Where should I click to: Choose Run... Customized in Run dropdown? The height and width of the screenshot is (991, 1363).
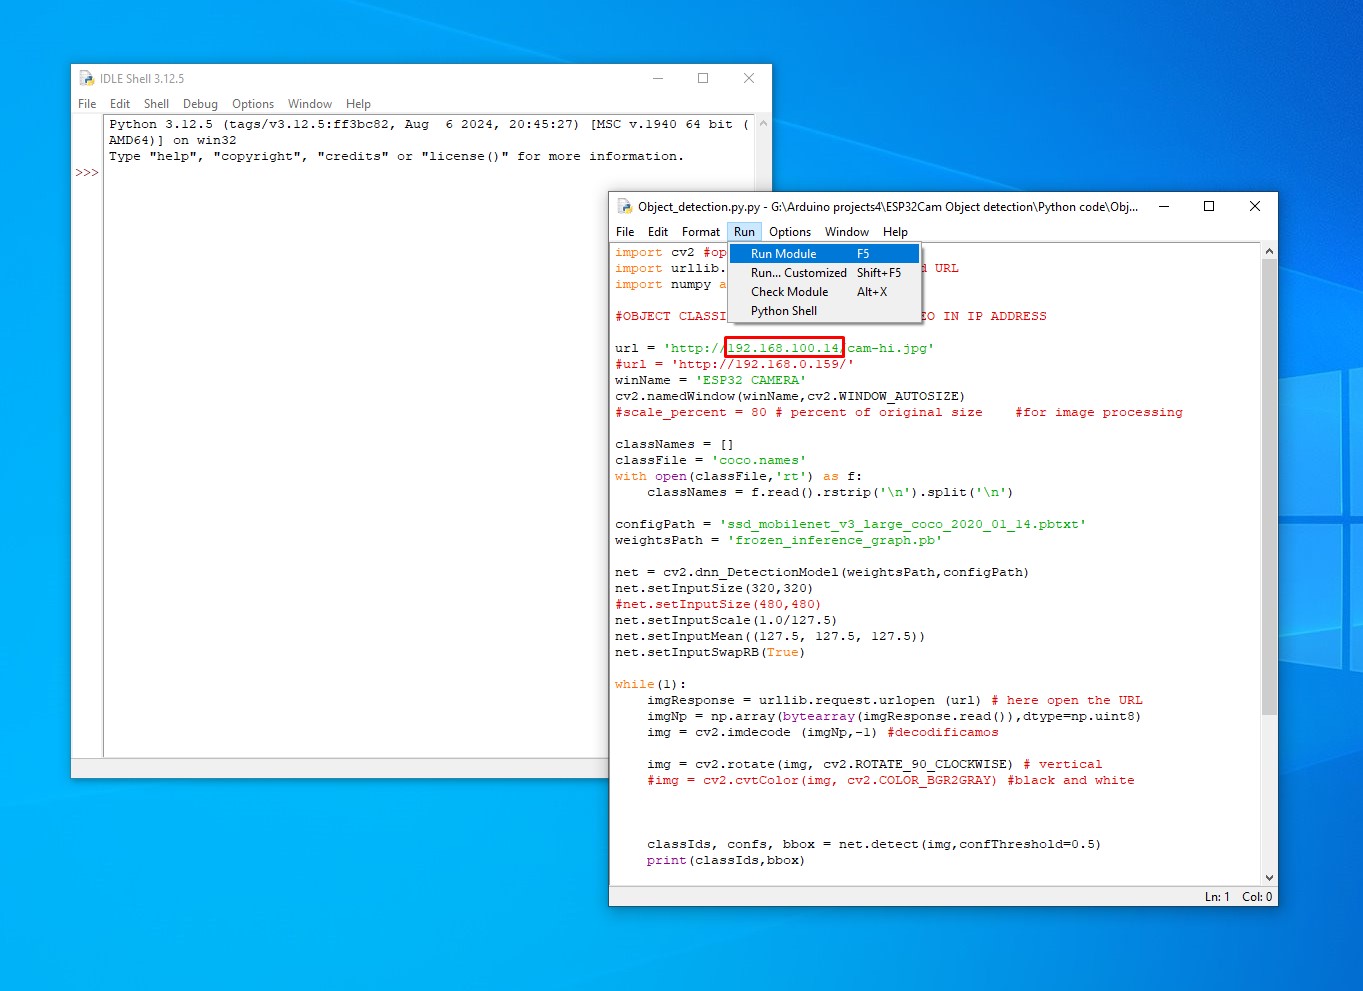[798, 273]
